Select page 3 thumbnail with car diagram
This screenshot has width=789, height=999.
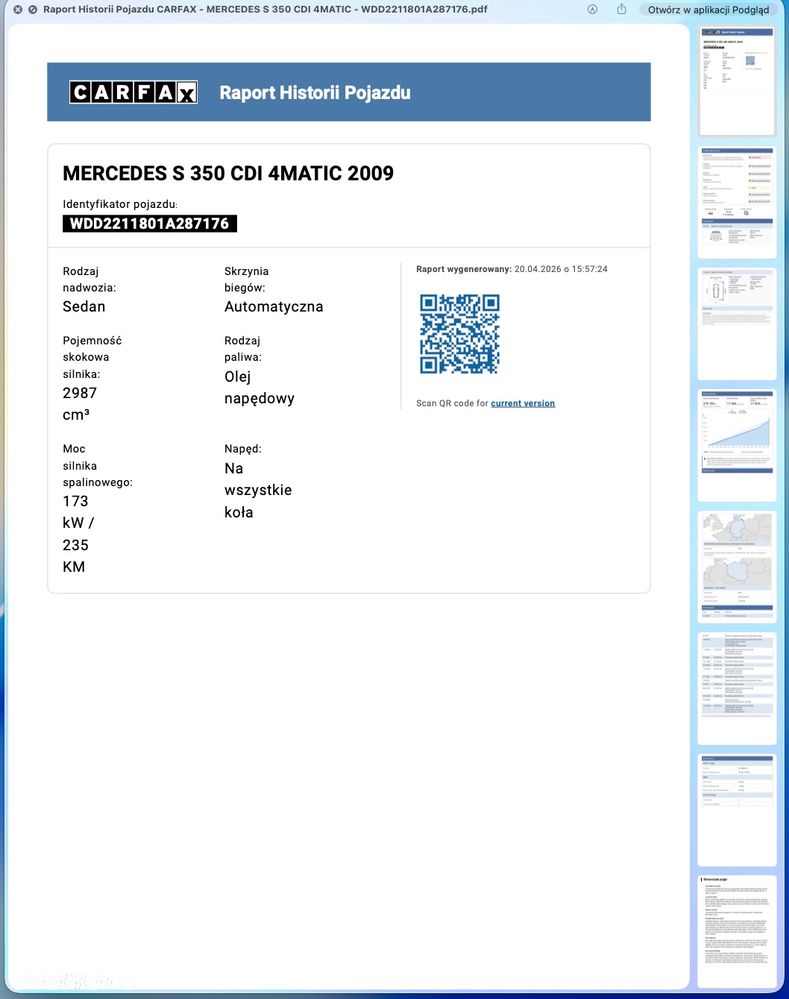tap(737, 324)
